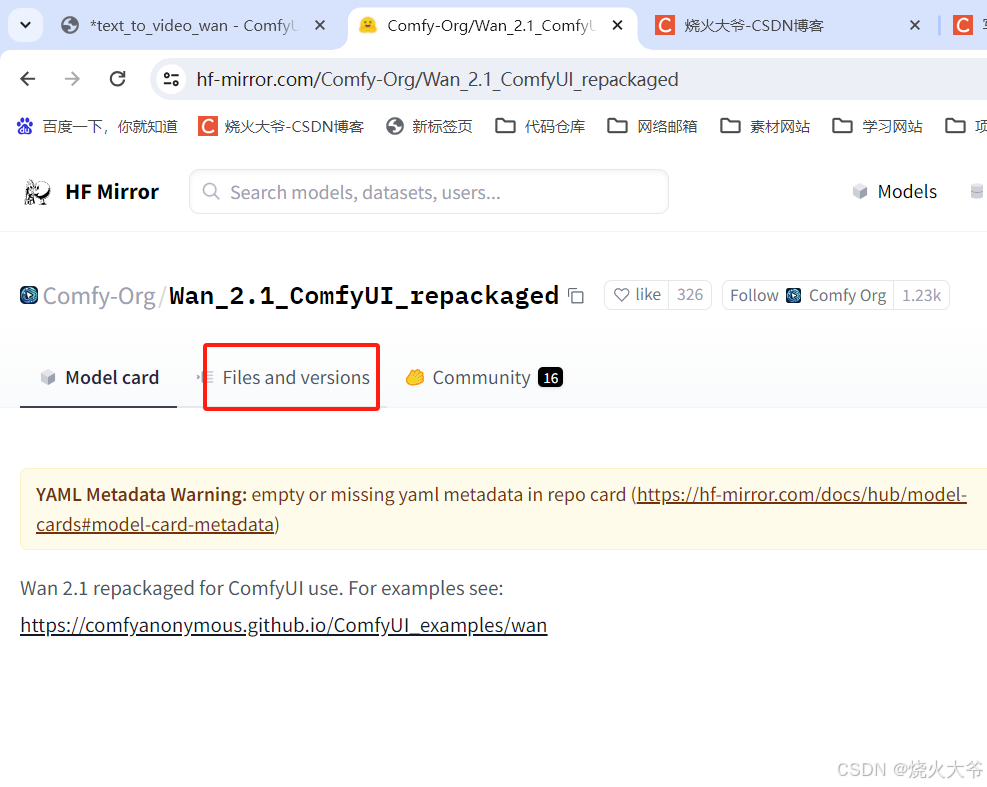987x787 pixels.
Task: Focus the hf-mirror.com address bar URL
Action: point(437,79)
